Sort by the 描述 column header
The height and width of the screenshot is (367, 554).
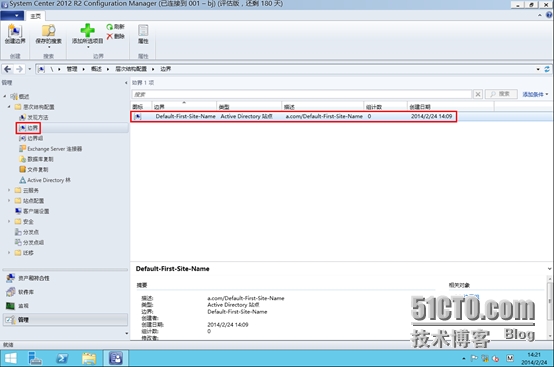323,106
